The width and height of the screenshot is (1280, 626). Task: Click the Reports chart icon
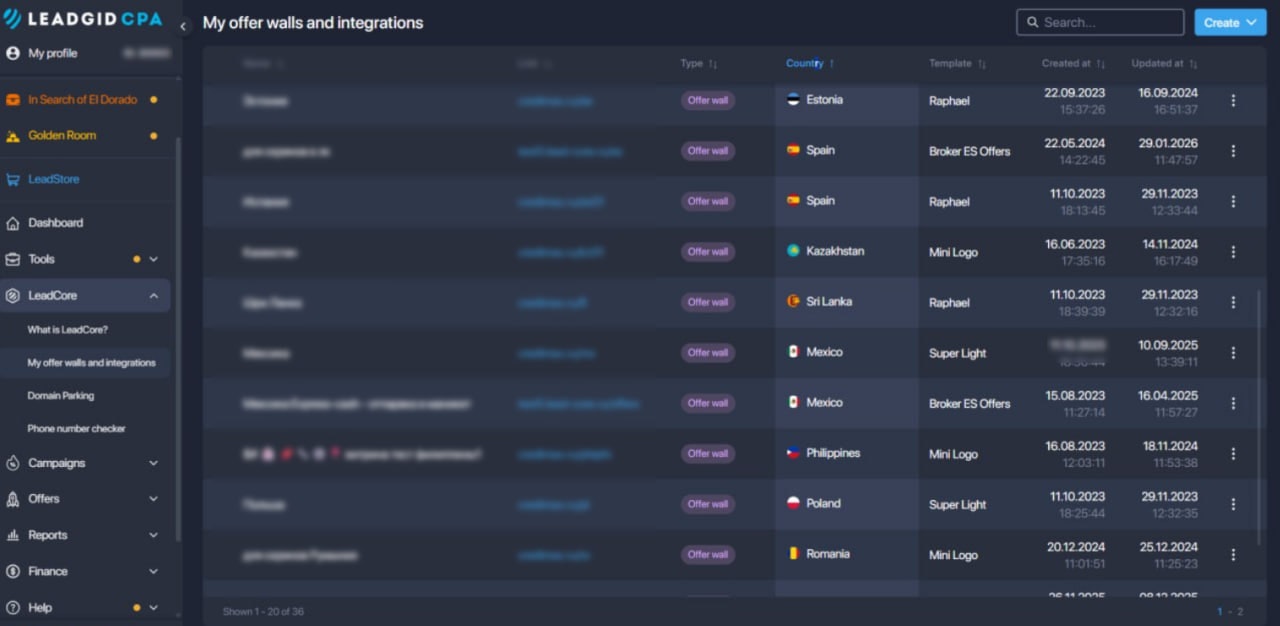point(13,535)
